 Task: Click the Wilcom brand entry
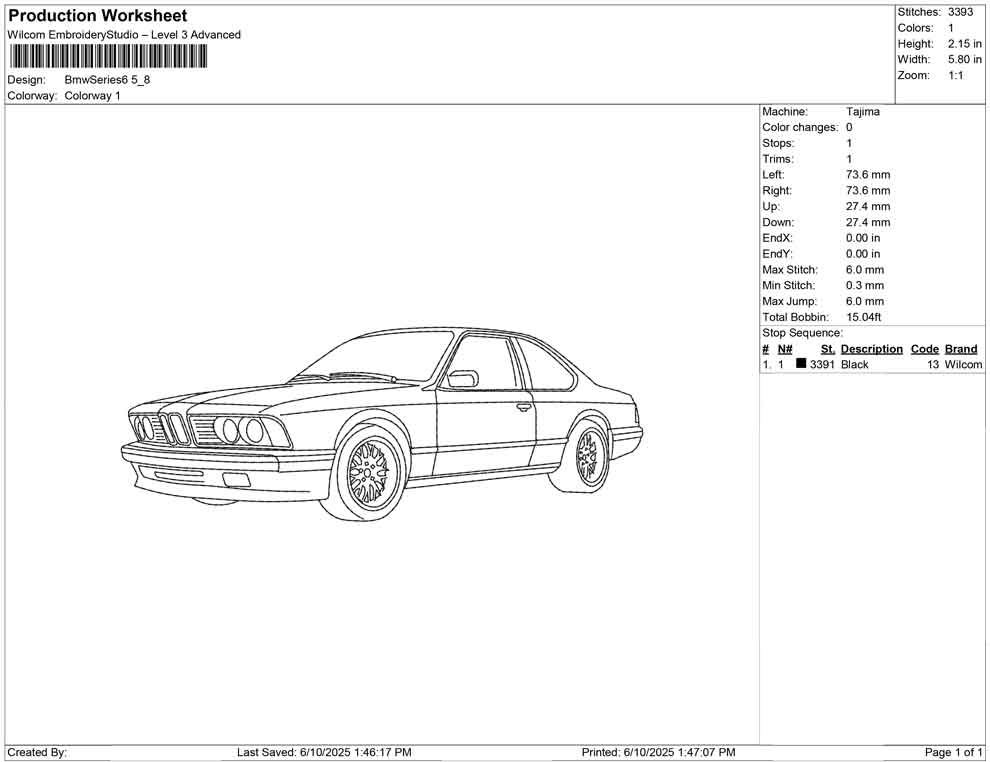click(963, 365)
